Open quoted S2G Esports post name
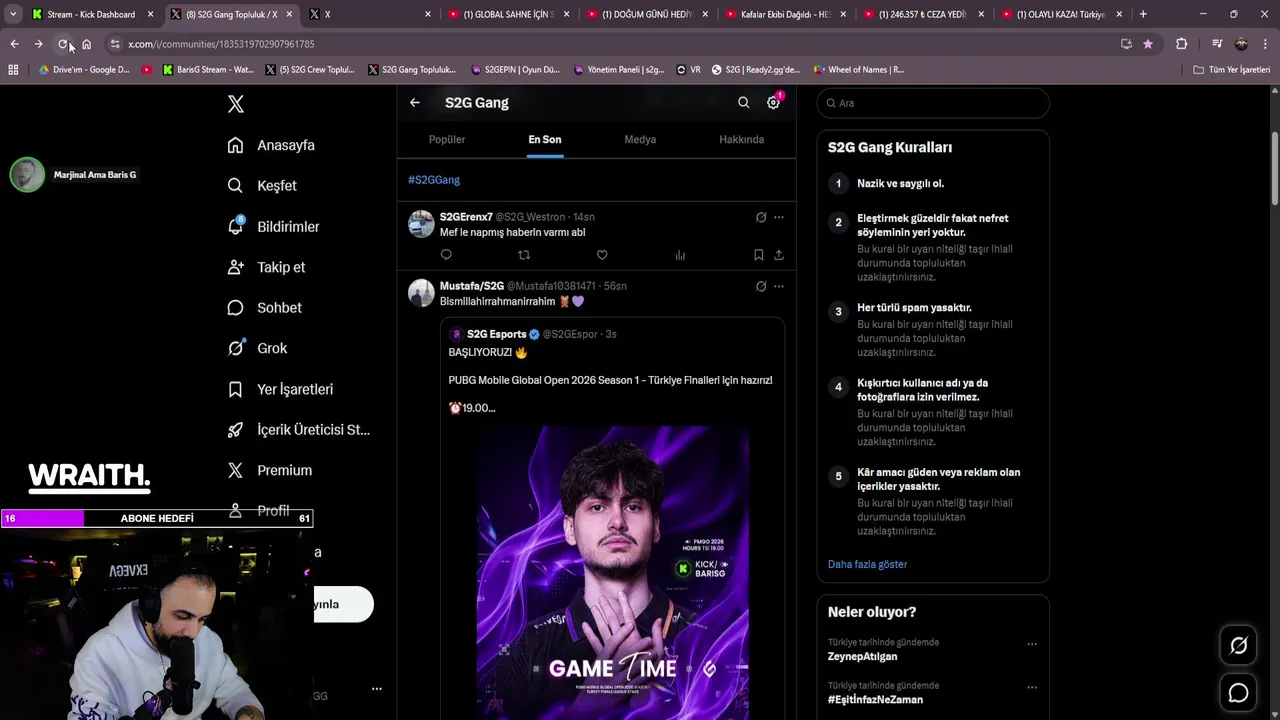 click(496, 334)
